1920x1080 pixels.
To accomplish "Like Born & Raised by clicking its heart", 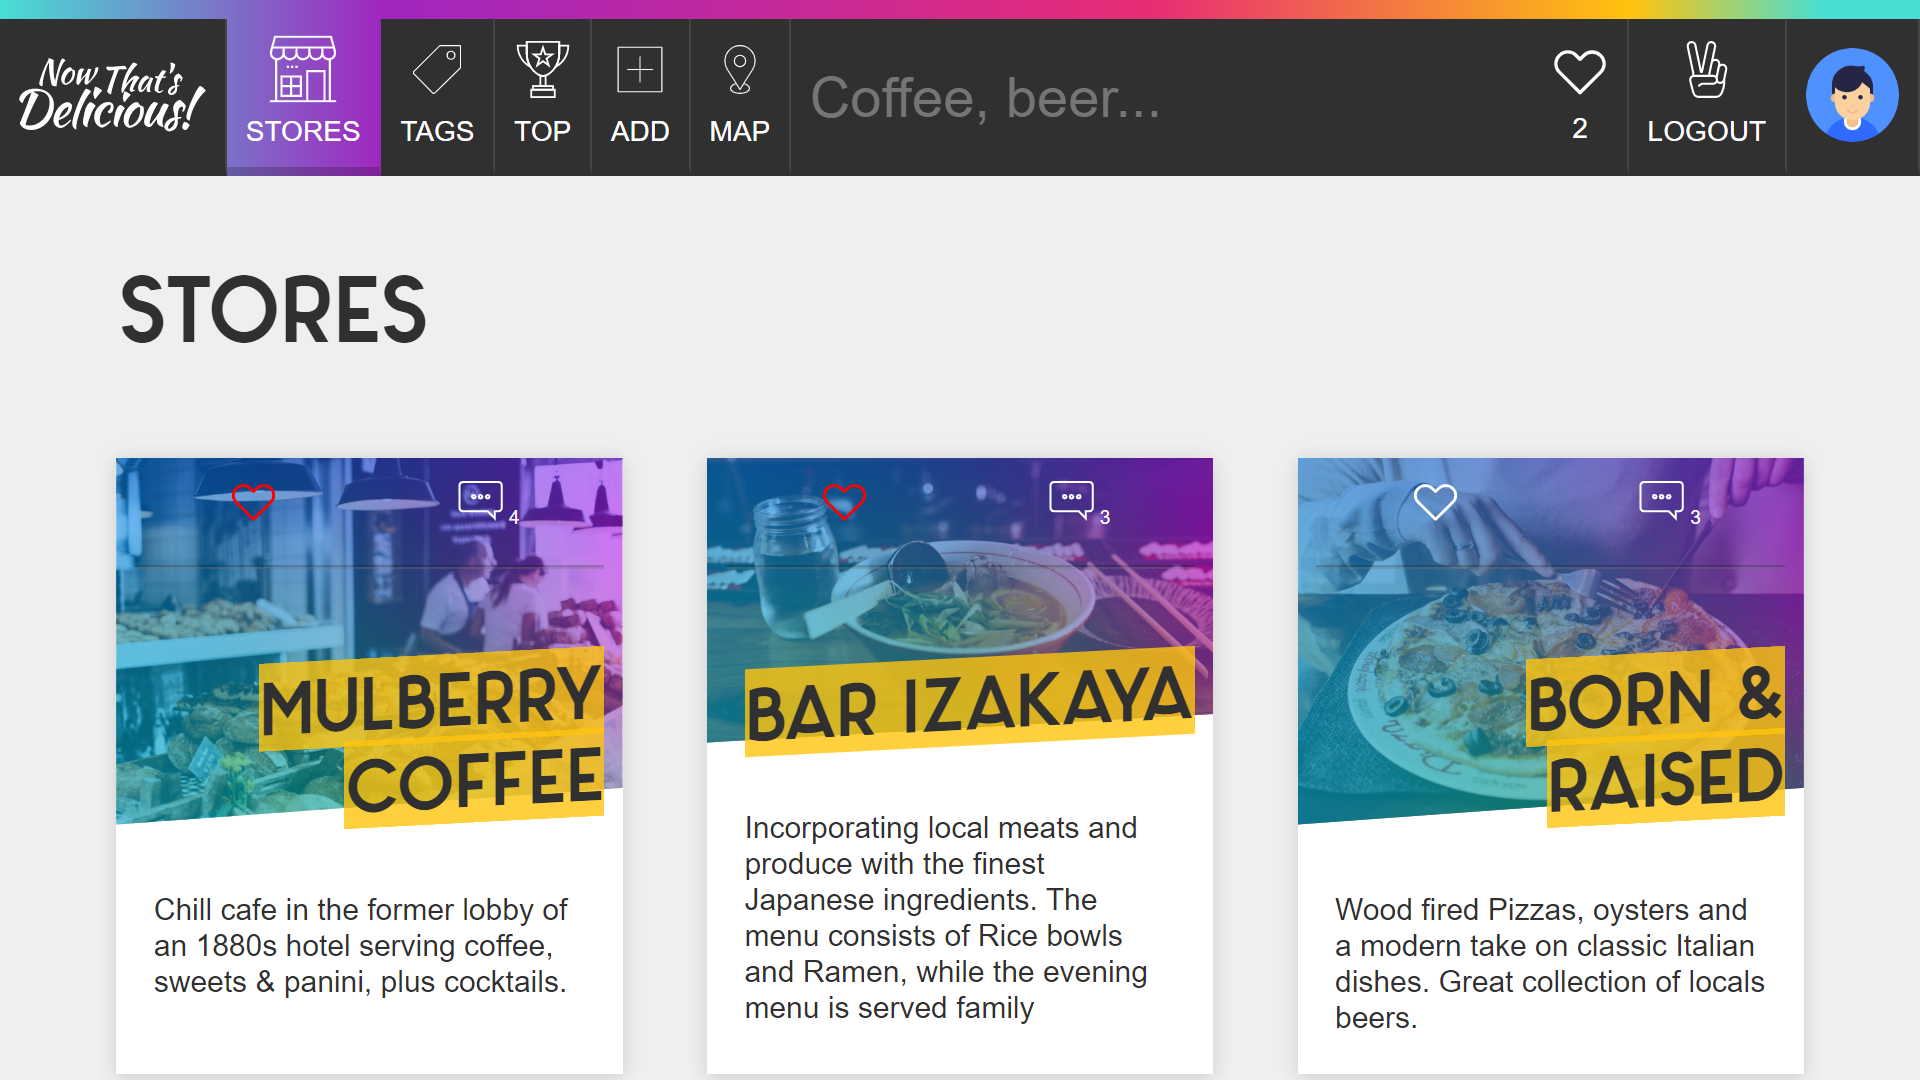I will [x=1436, y=502].
